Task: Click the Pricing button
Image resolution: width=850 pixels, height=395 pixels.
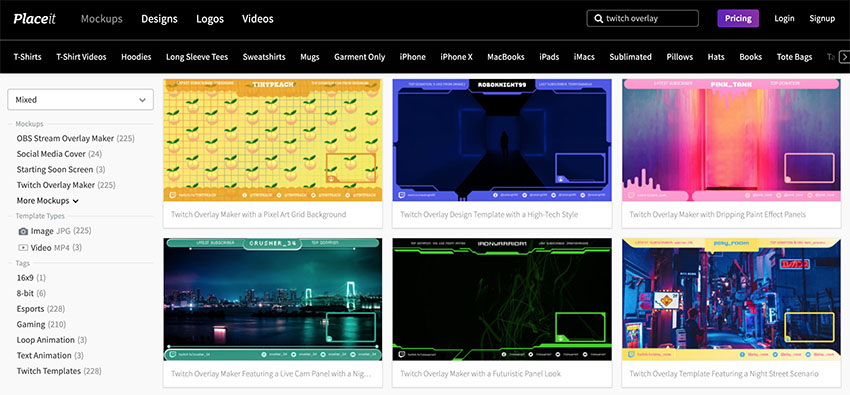Action: point(738,18)
